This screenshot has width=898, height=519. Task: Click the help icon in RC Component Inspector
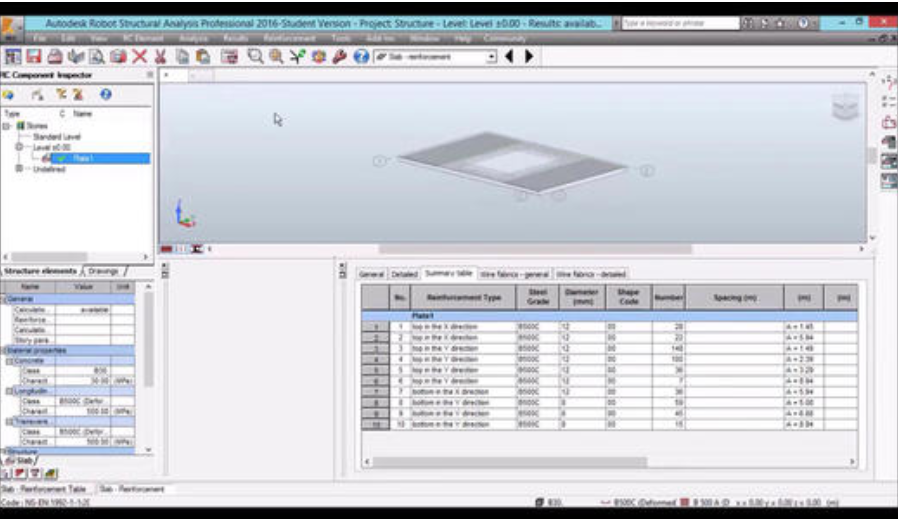[x=105, y=95]
